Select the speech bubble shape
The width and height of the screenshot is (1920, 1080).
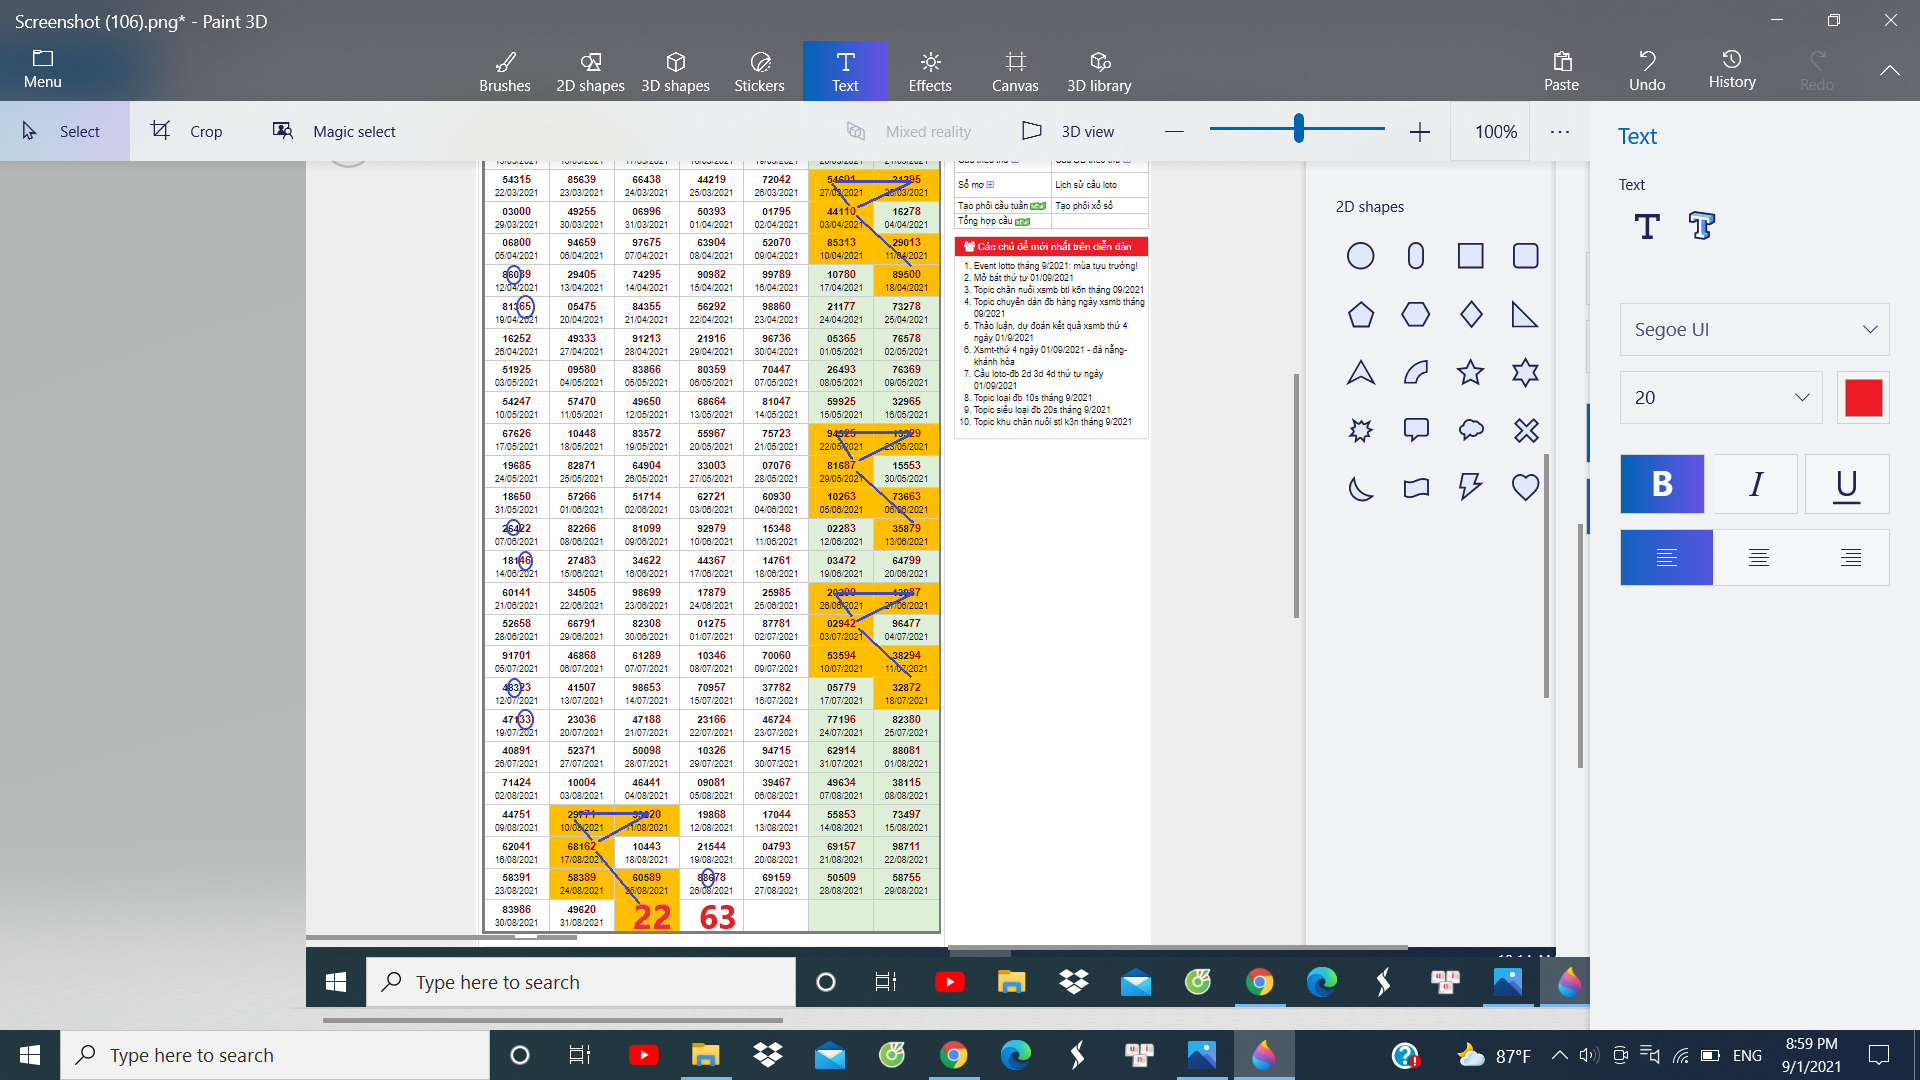coord(1415,430)
